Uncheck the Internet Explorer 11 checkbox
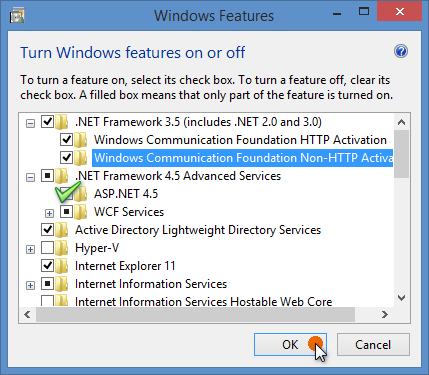This screenshot has width=429, height=375. click(x=48, y=265)
